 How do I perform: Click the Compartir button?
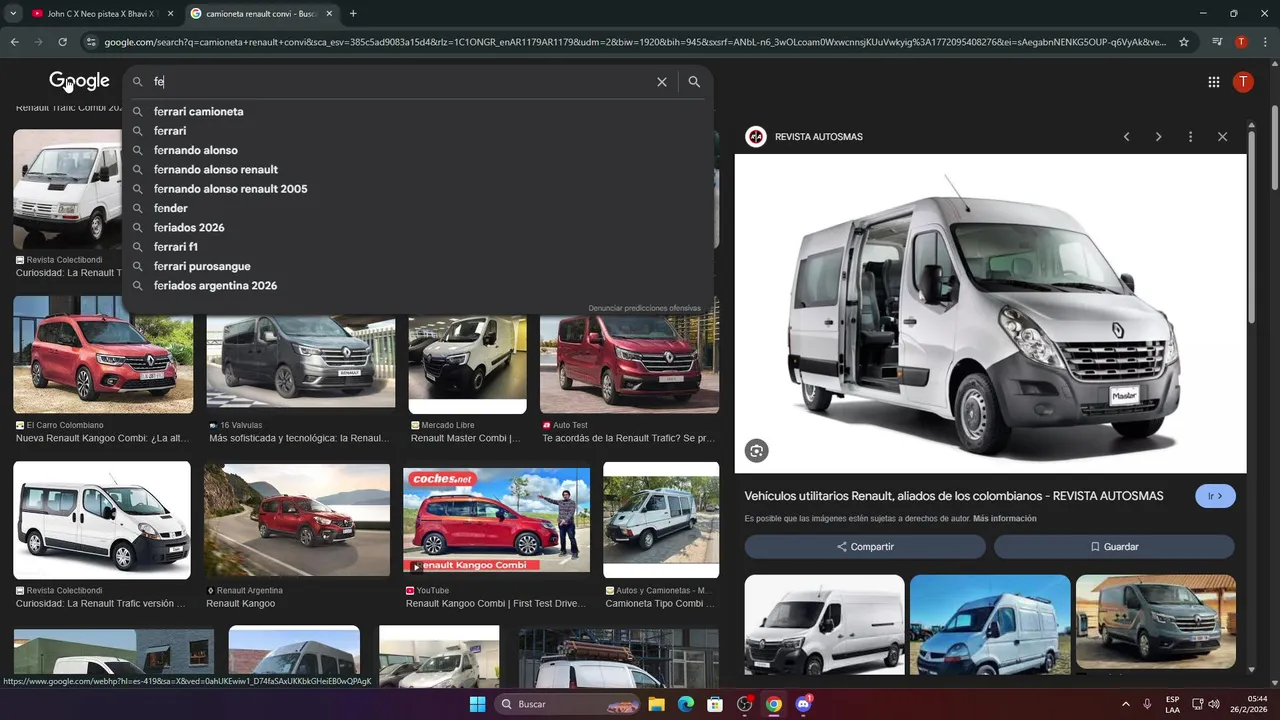coord(865,547)
